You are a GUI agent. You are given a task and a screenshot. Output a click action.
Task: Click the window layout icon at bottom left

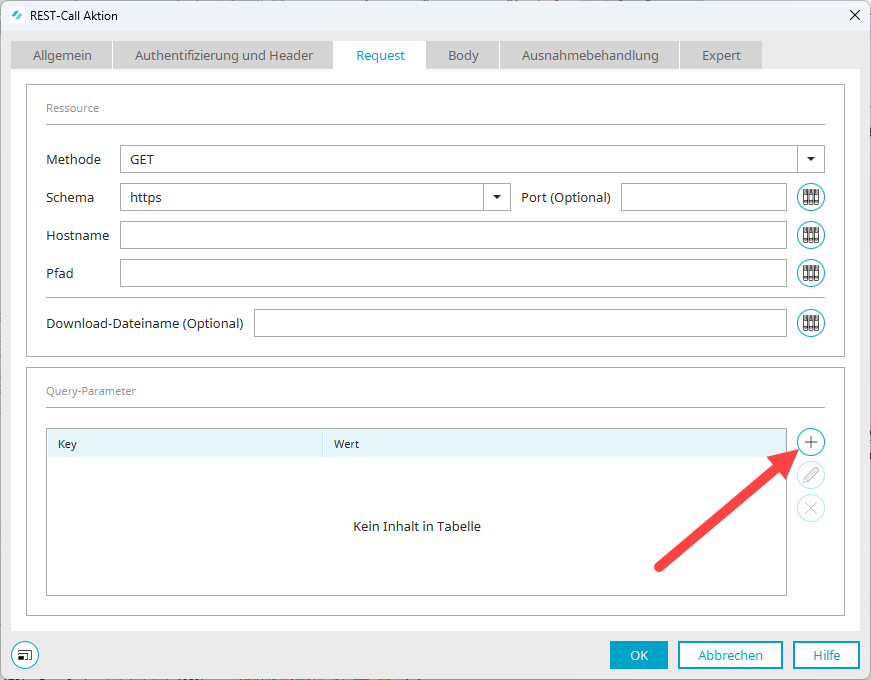(25, 655)
